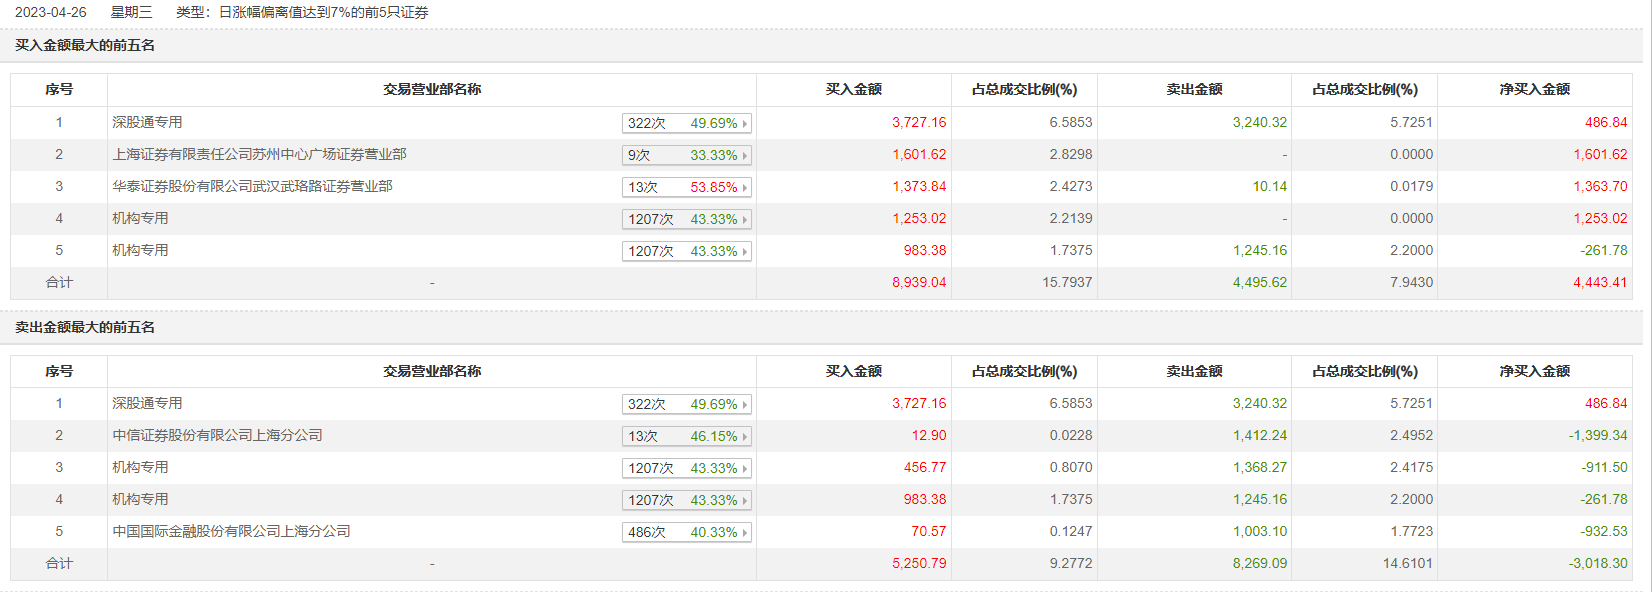Click the arrow icon beside 33.33% win rate
The height and width of the screenshot is (592, 1652).
tap(745, 156)
